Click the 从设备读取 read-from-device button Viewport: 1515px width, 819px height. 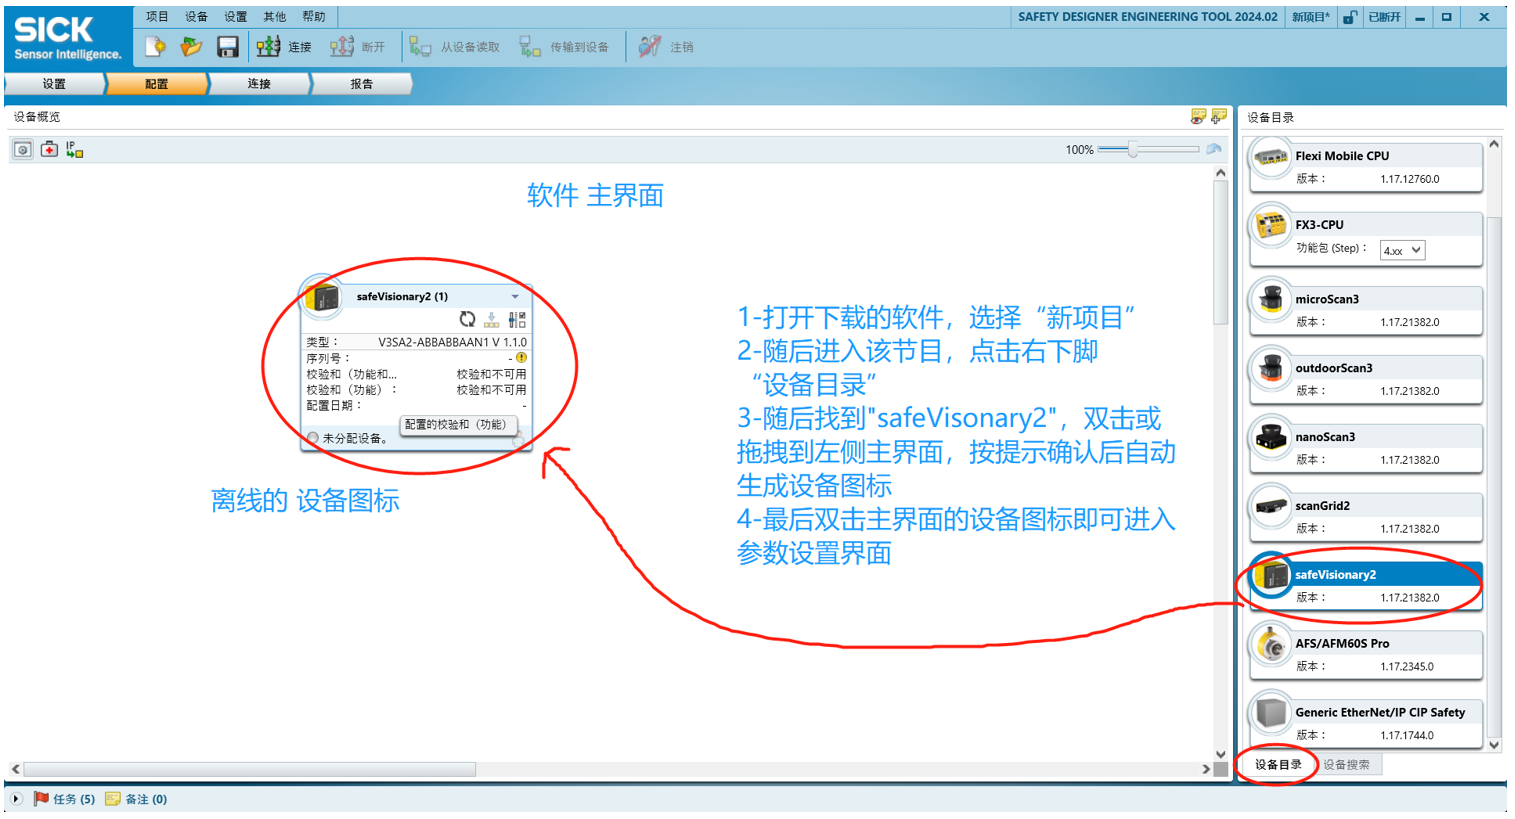pos(454,47)
